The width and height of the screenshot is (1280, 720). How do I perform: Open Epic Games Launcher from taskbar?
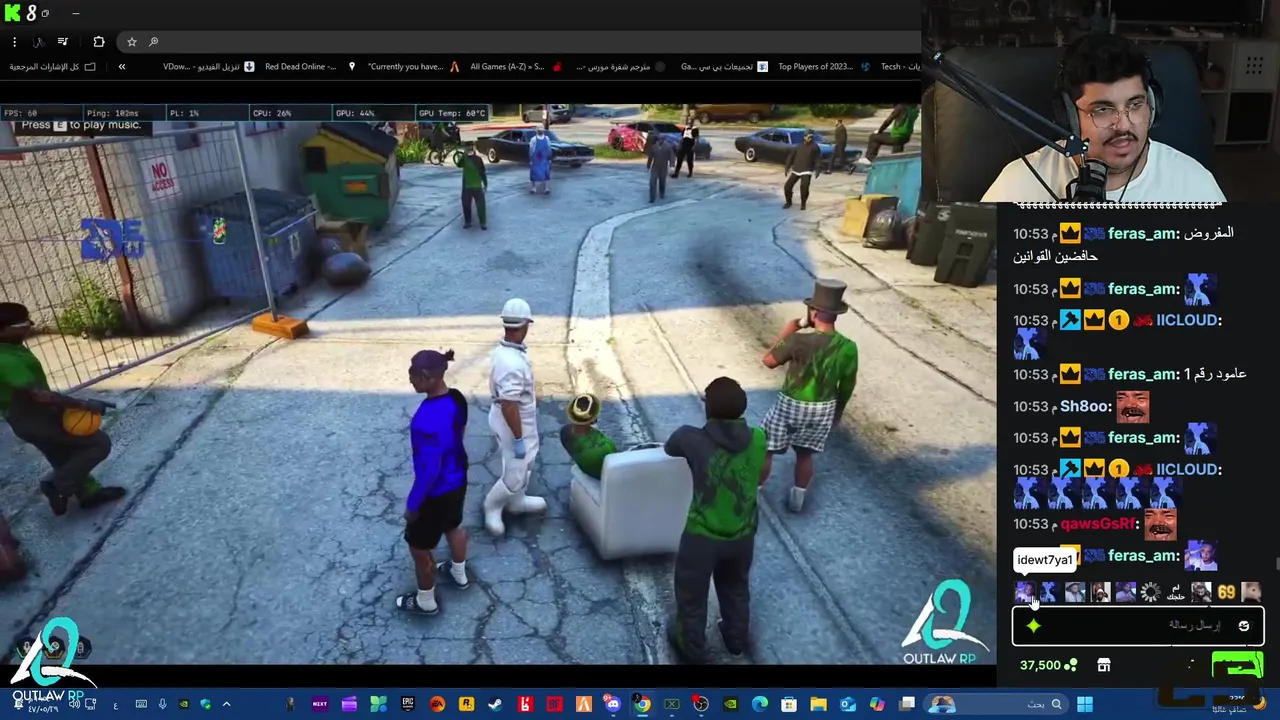[x=408, y=704]
